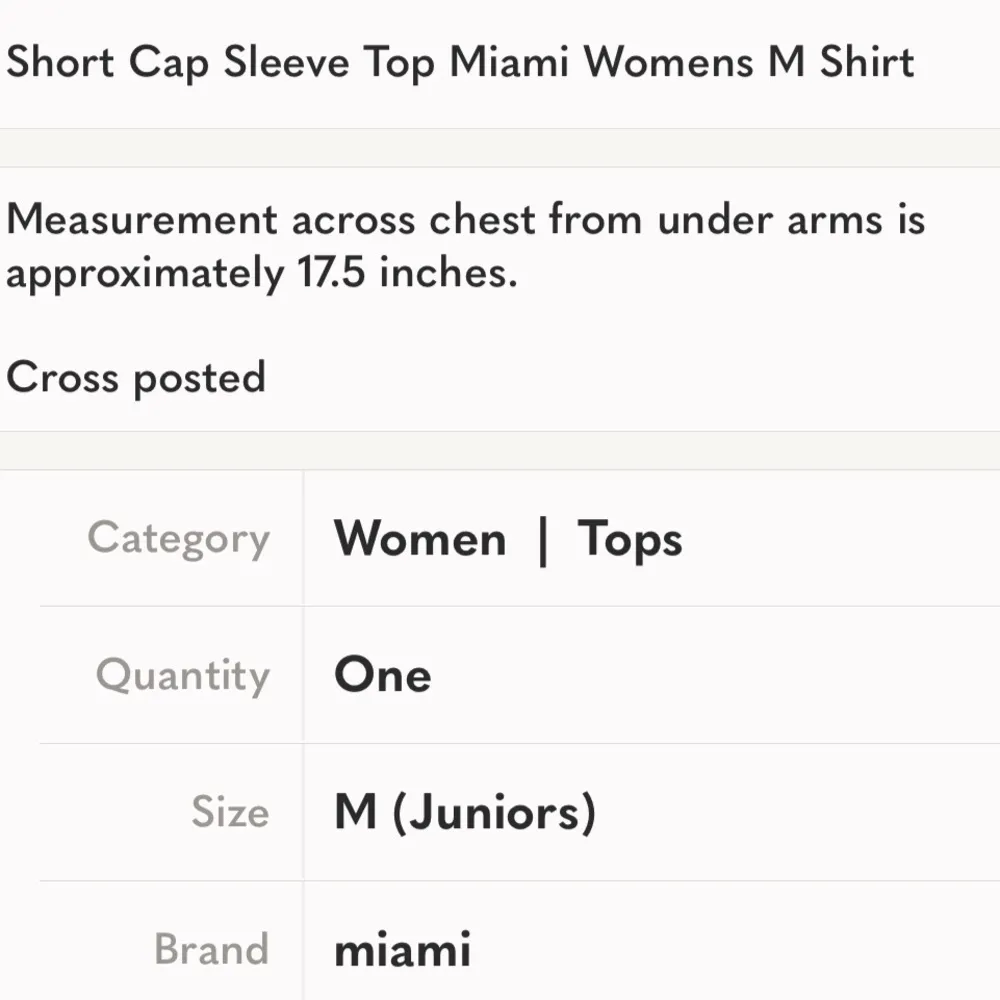The height and width of the screenshot is (1000, 1000).
Task: Click the Women category link
Action: (420, 540)
